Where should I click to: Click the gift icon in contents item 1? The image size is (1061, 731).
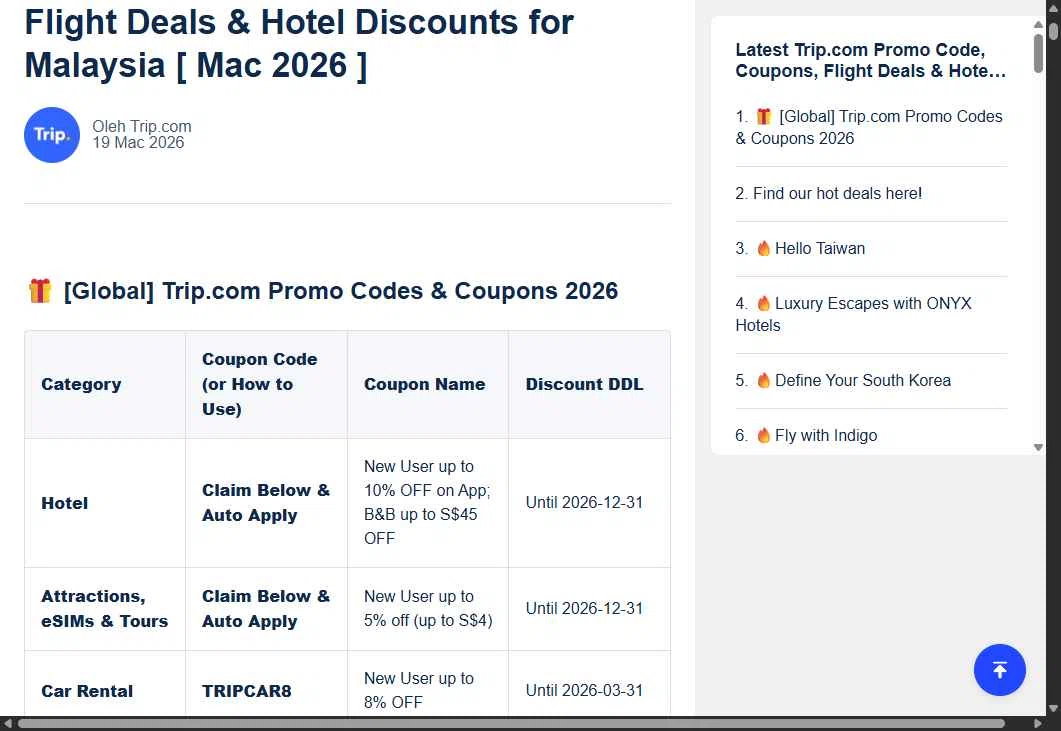[x=764, y=117]
